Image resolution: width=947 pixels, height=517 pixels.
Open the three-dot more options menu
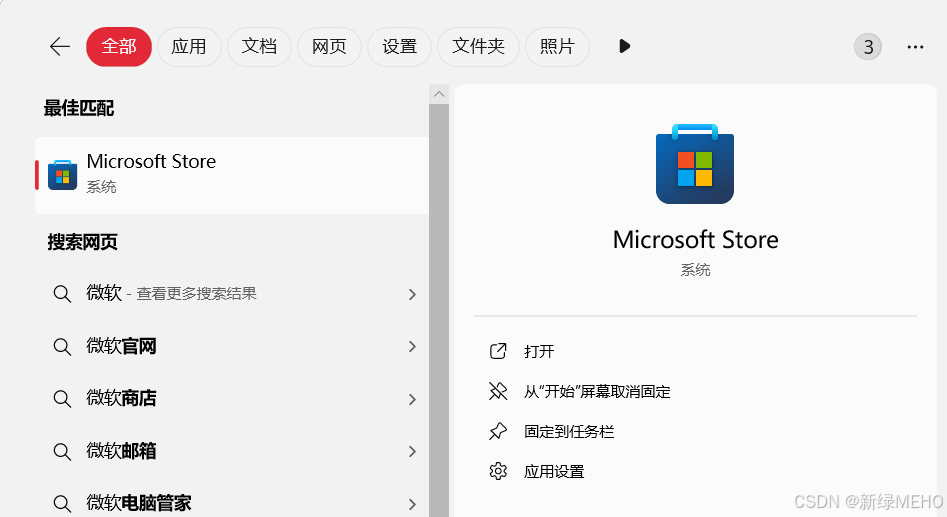tap(915, 47)
